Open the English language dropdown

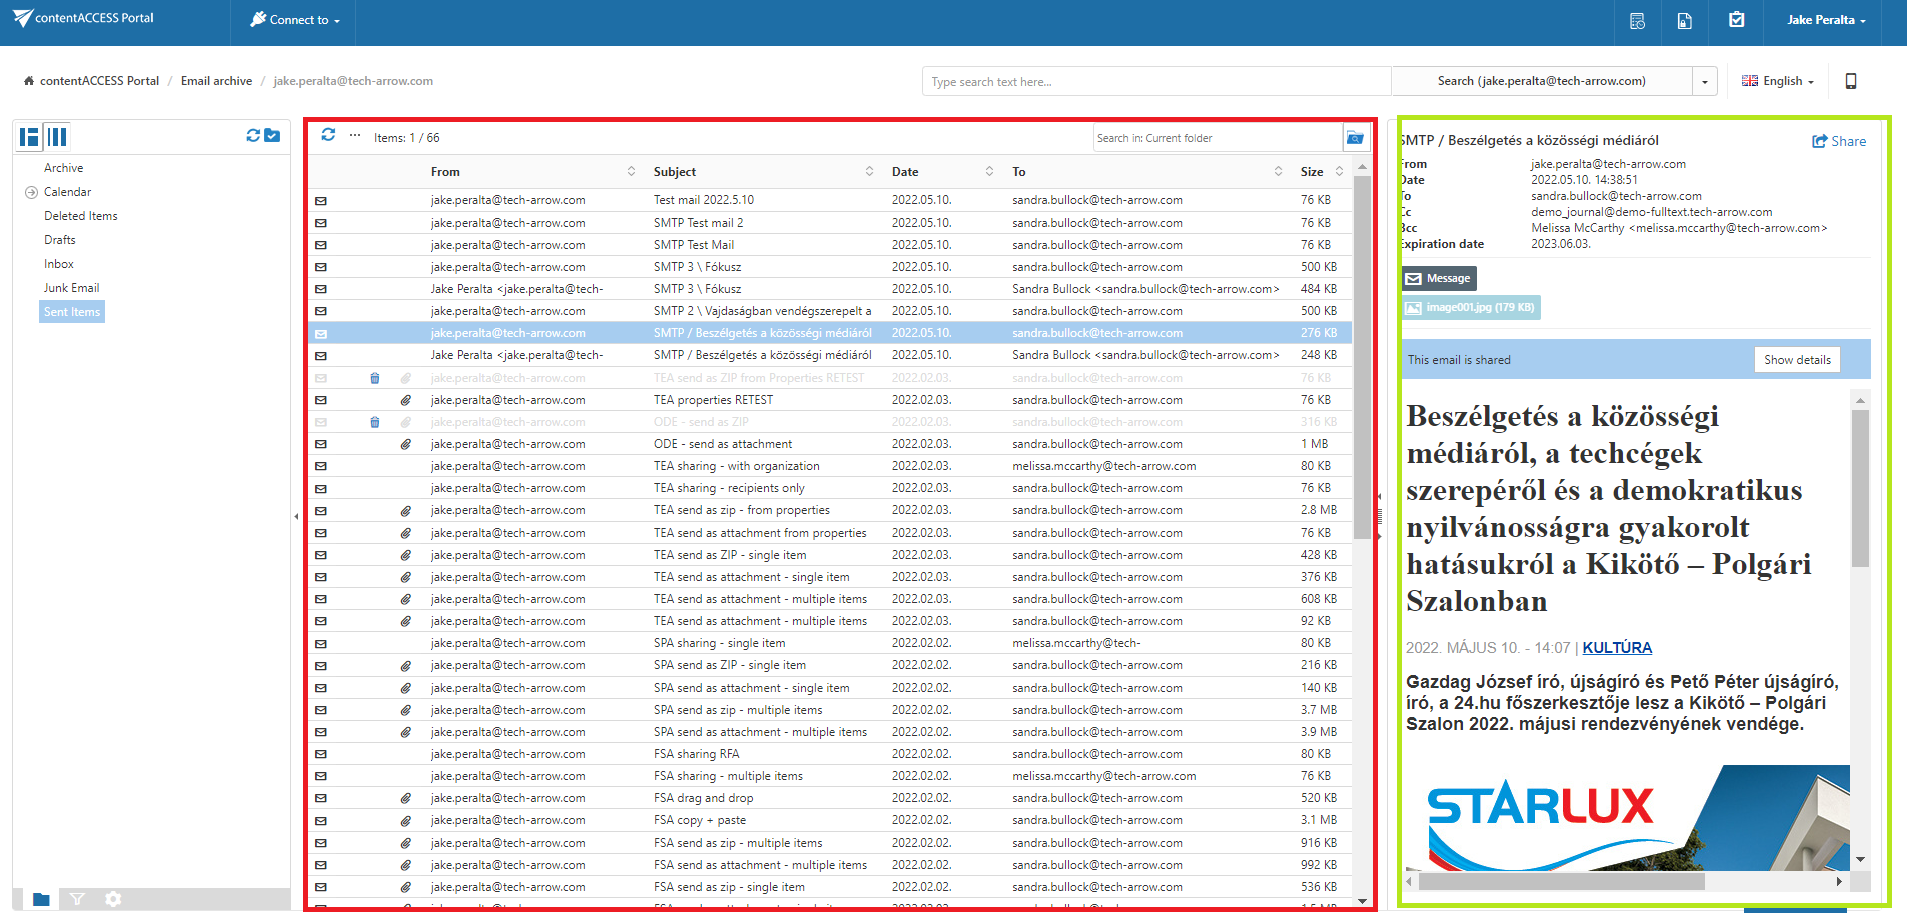coord(1777,81)
